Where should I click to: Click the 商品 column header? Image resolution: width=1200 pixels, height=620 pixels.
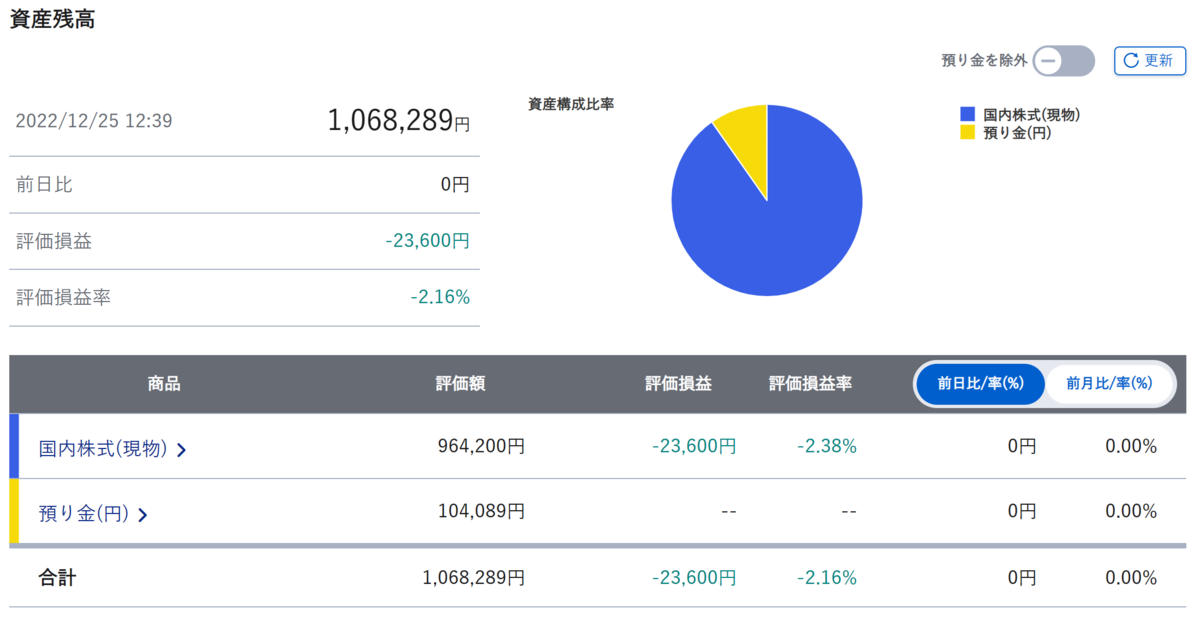(164, 384)
